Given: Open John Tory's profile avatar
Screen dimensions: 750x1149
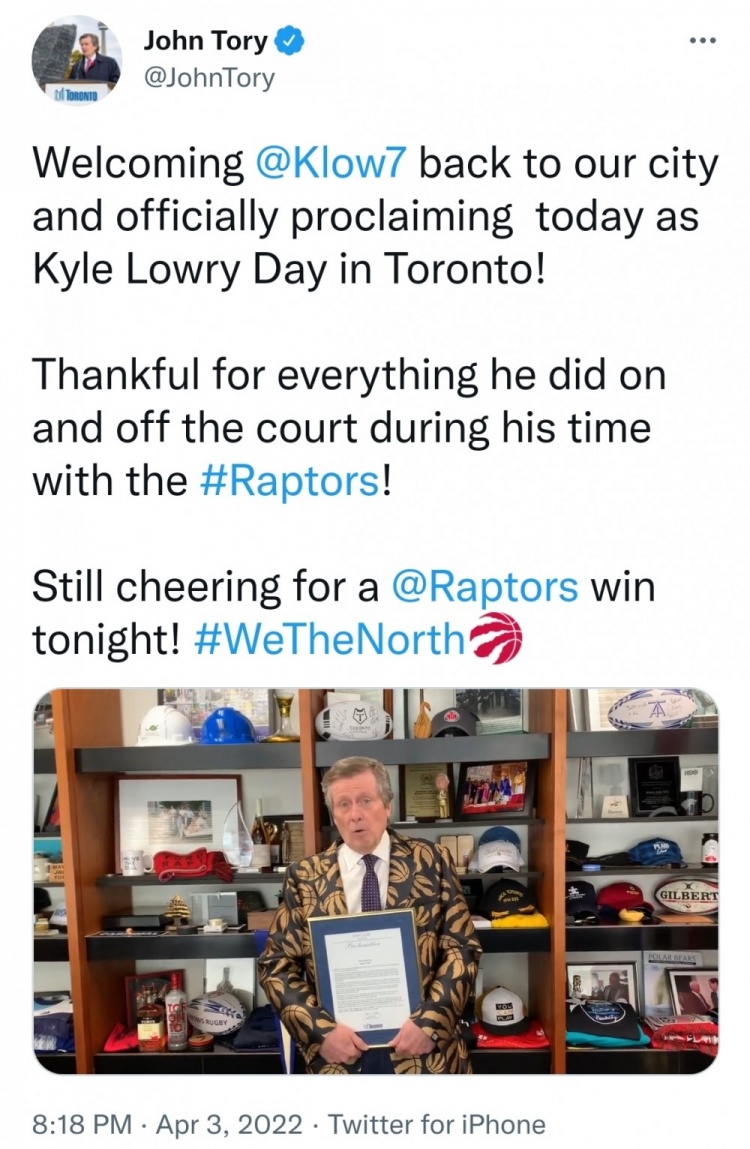Looking at the screenshot, I should tap(76, 61).
